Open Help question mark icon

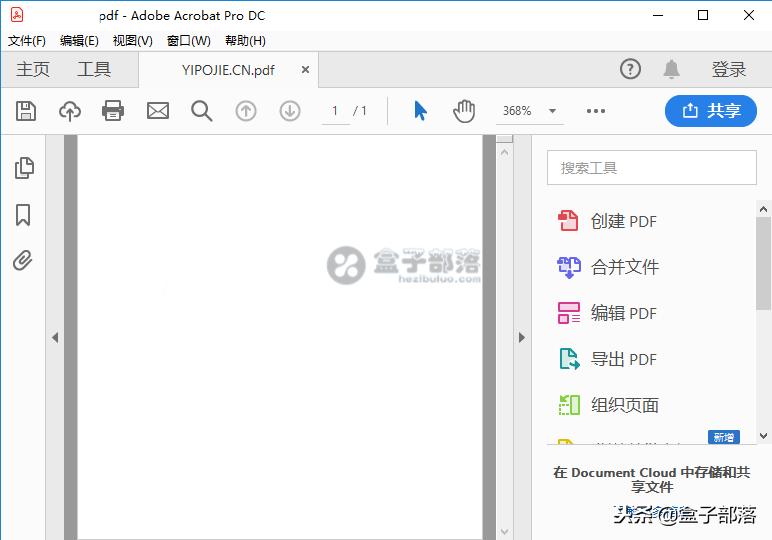click(x=630, y=69)
